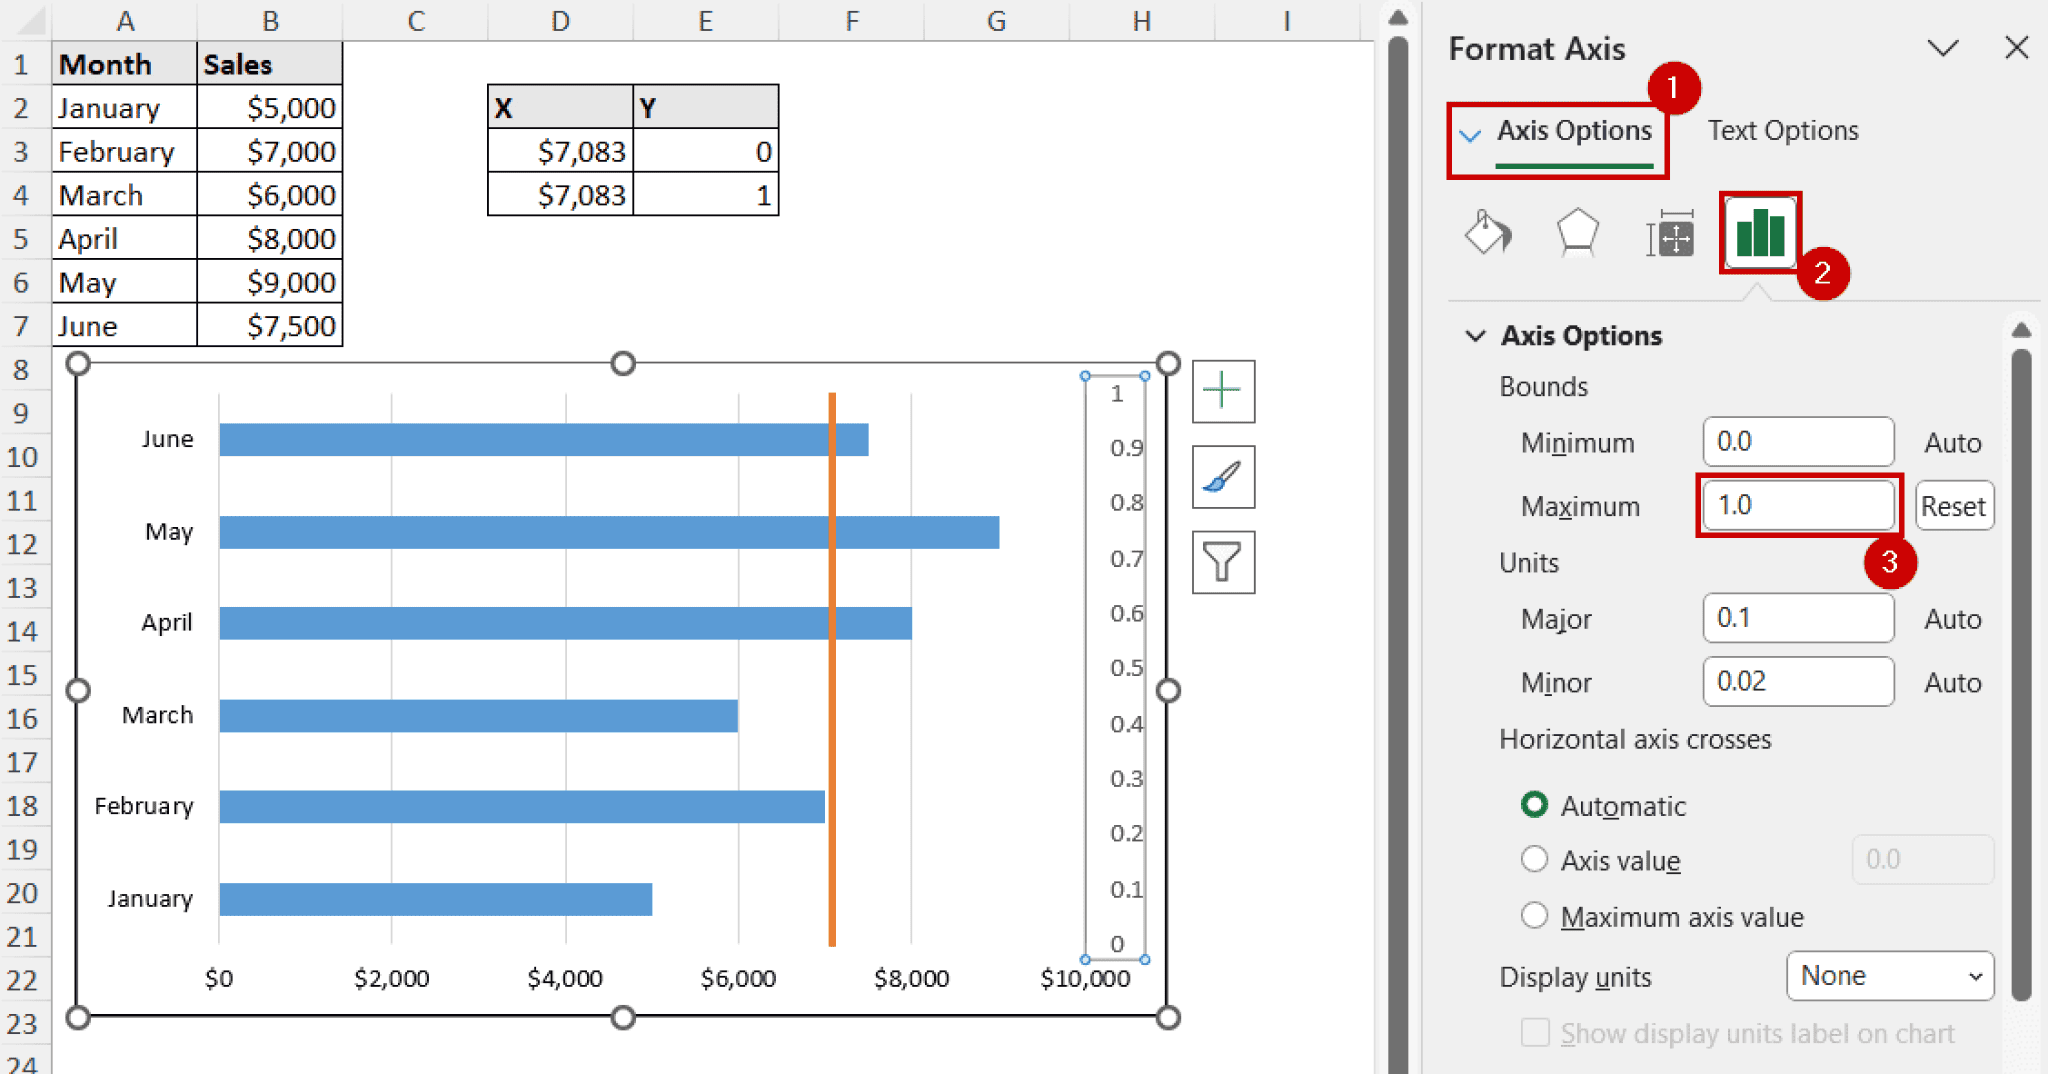Open the Size & Properties icon
Viewport: 2048px width, 1074px height.
(x=1669, y=233)
